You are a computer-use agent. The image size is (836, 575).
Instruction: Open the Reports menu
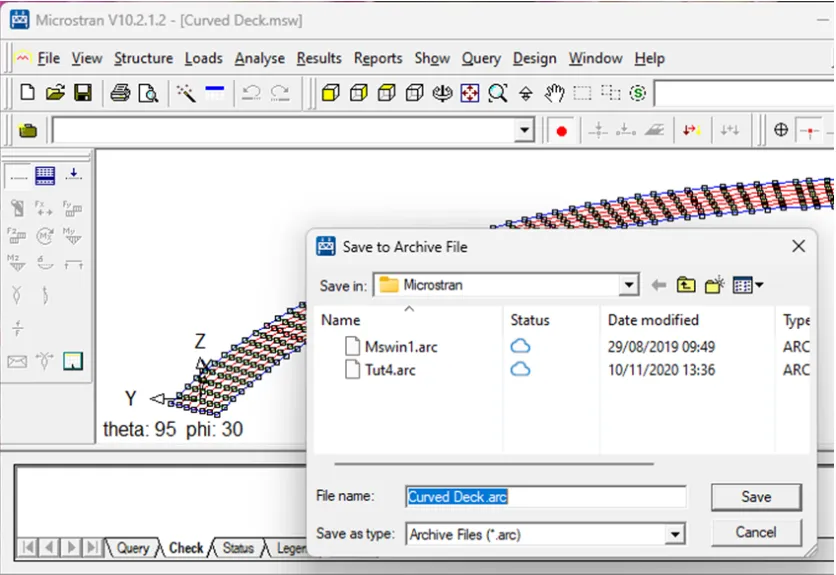tap(377, 58)
